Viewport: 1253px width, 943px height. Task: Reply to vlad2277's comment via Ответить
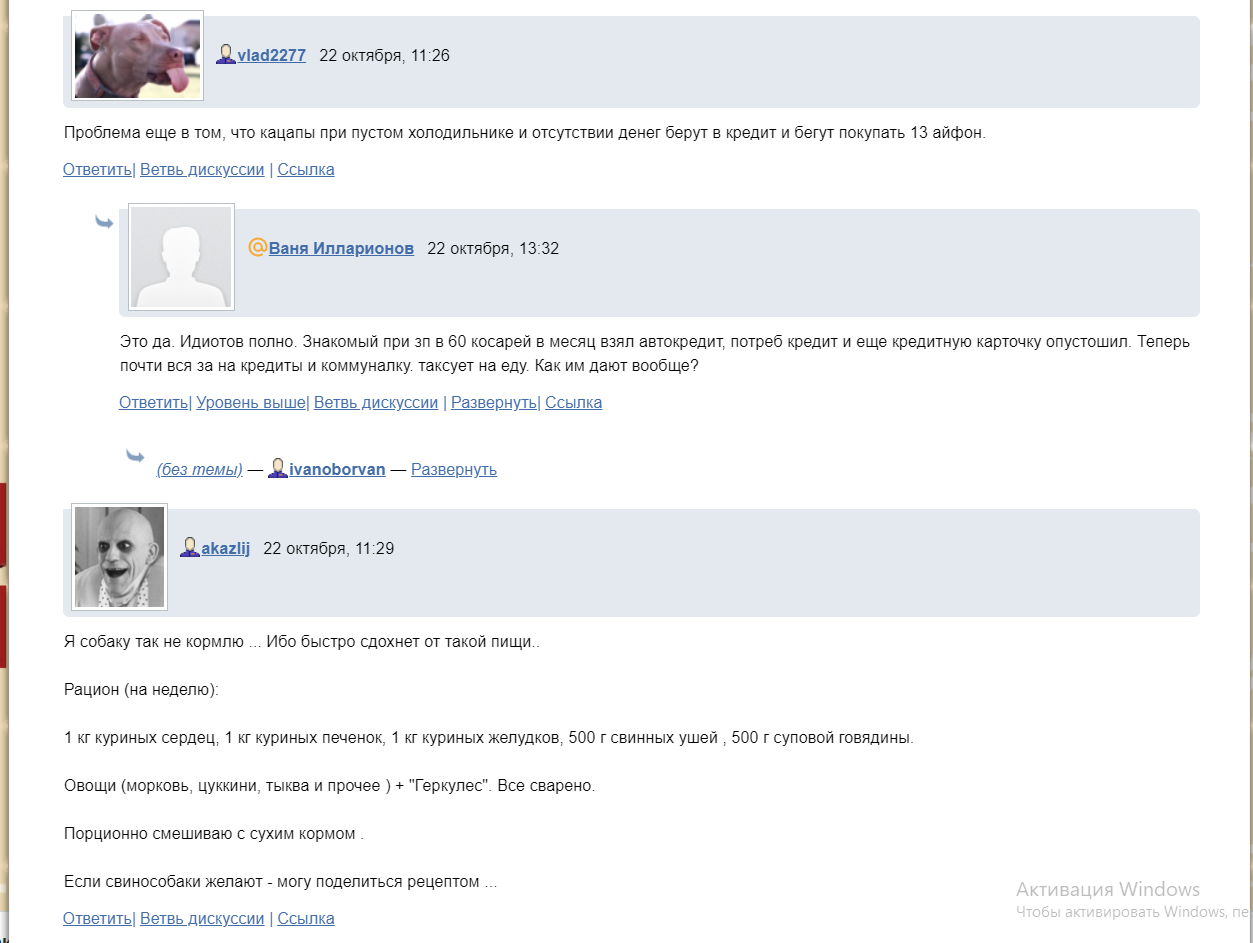(x=97, y=169)
